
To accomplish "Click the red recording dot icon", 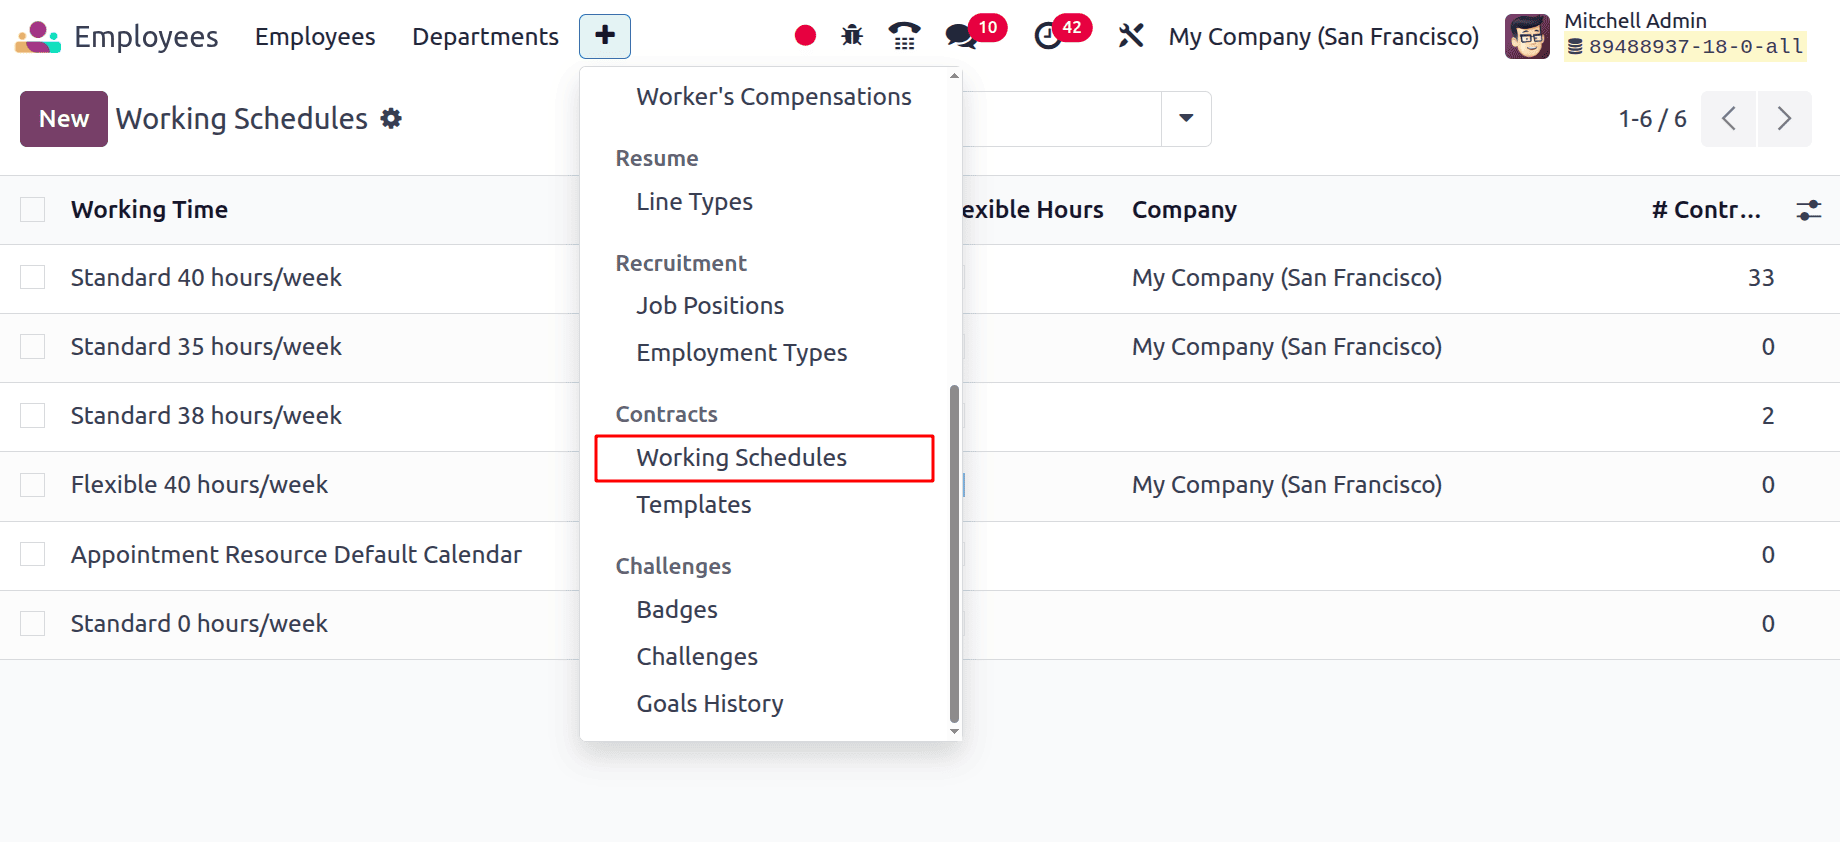I will tap(805, 36).
